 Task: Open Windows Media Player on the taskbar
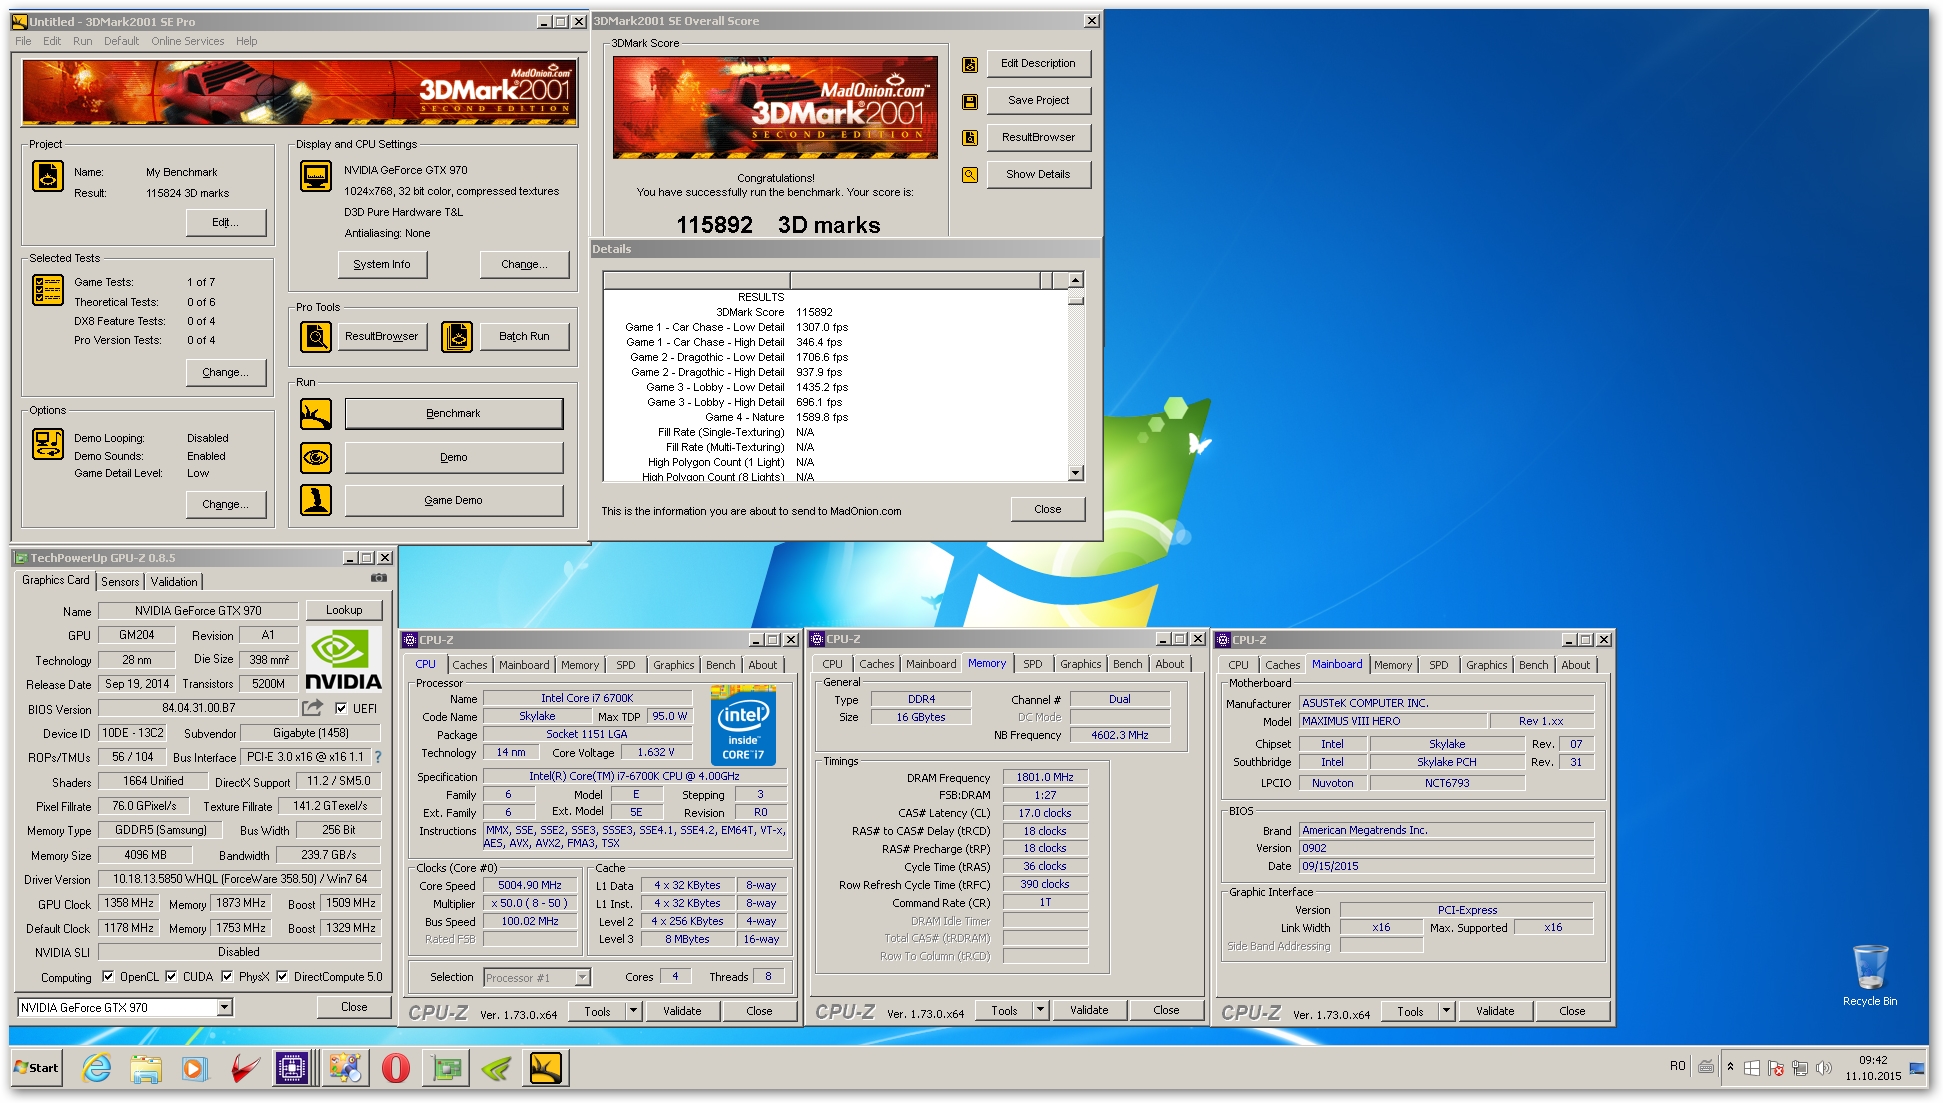[x=194, y=1068]
